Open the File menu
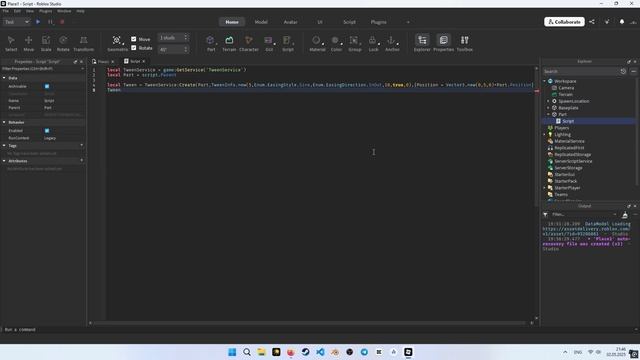Screen dimensions: 640x360 tap(5, 11)
